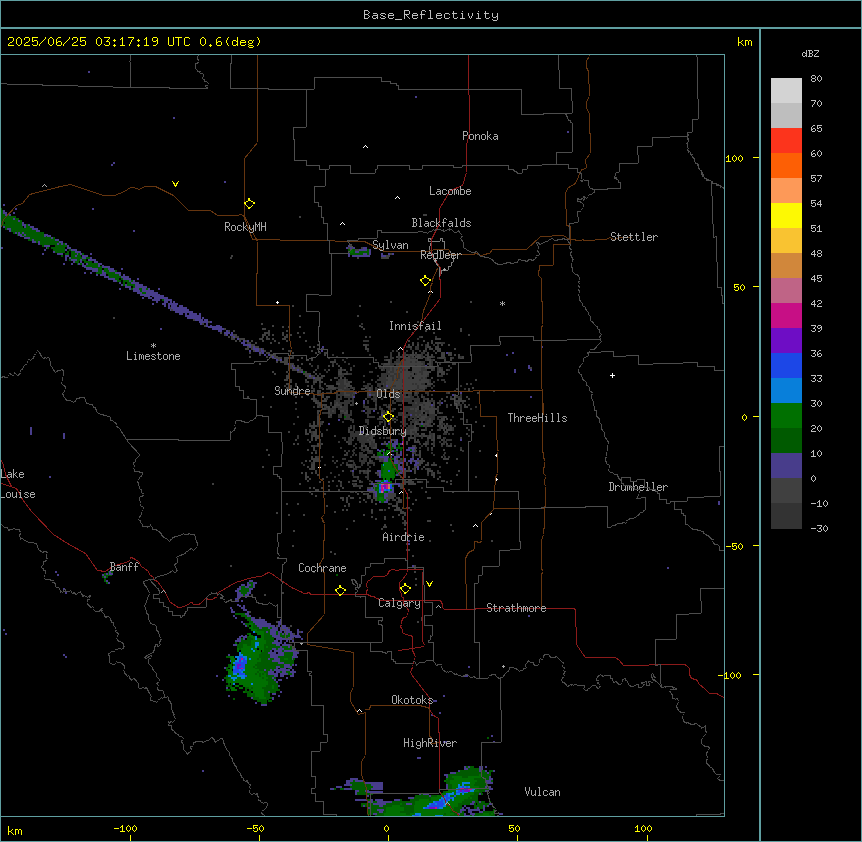
Task: Click the Okotoks city label
Action: [412, 700]
